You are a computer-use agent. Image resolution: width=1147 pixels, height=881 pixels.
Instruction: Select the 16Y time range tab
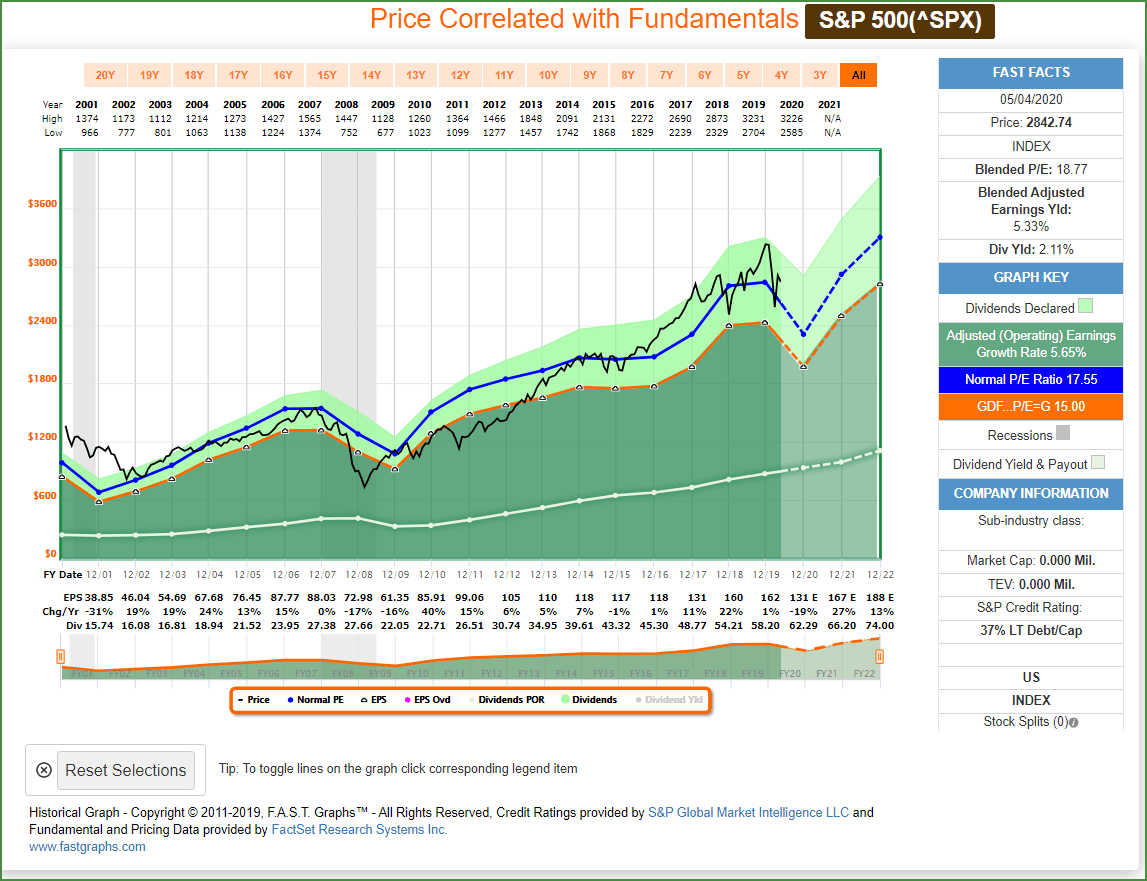282,75
